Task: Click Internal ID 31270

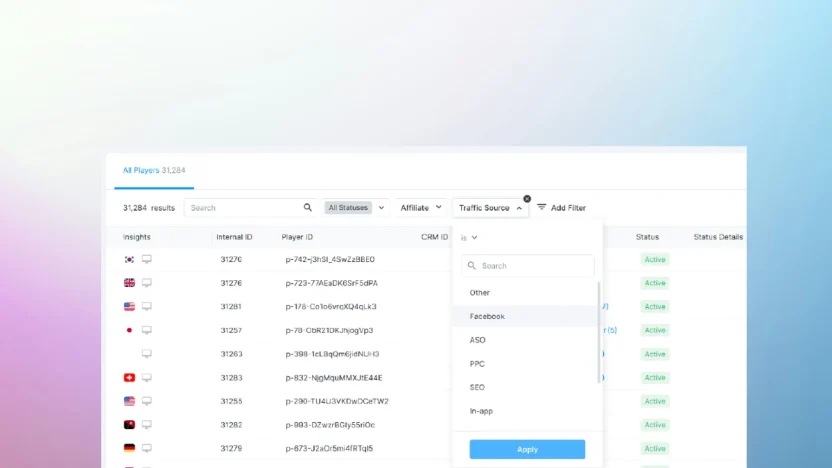Action: pos(231,259)
